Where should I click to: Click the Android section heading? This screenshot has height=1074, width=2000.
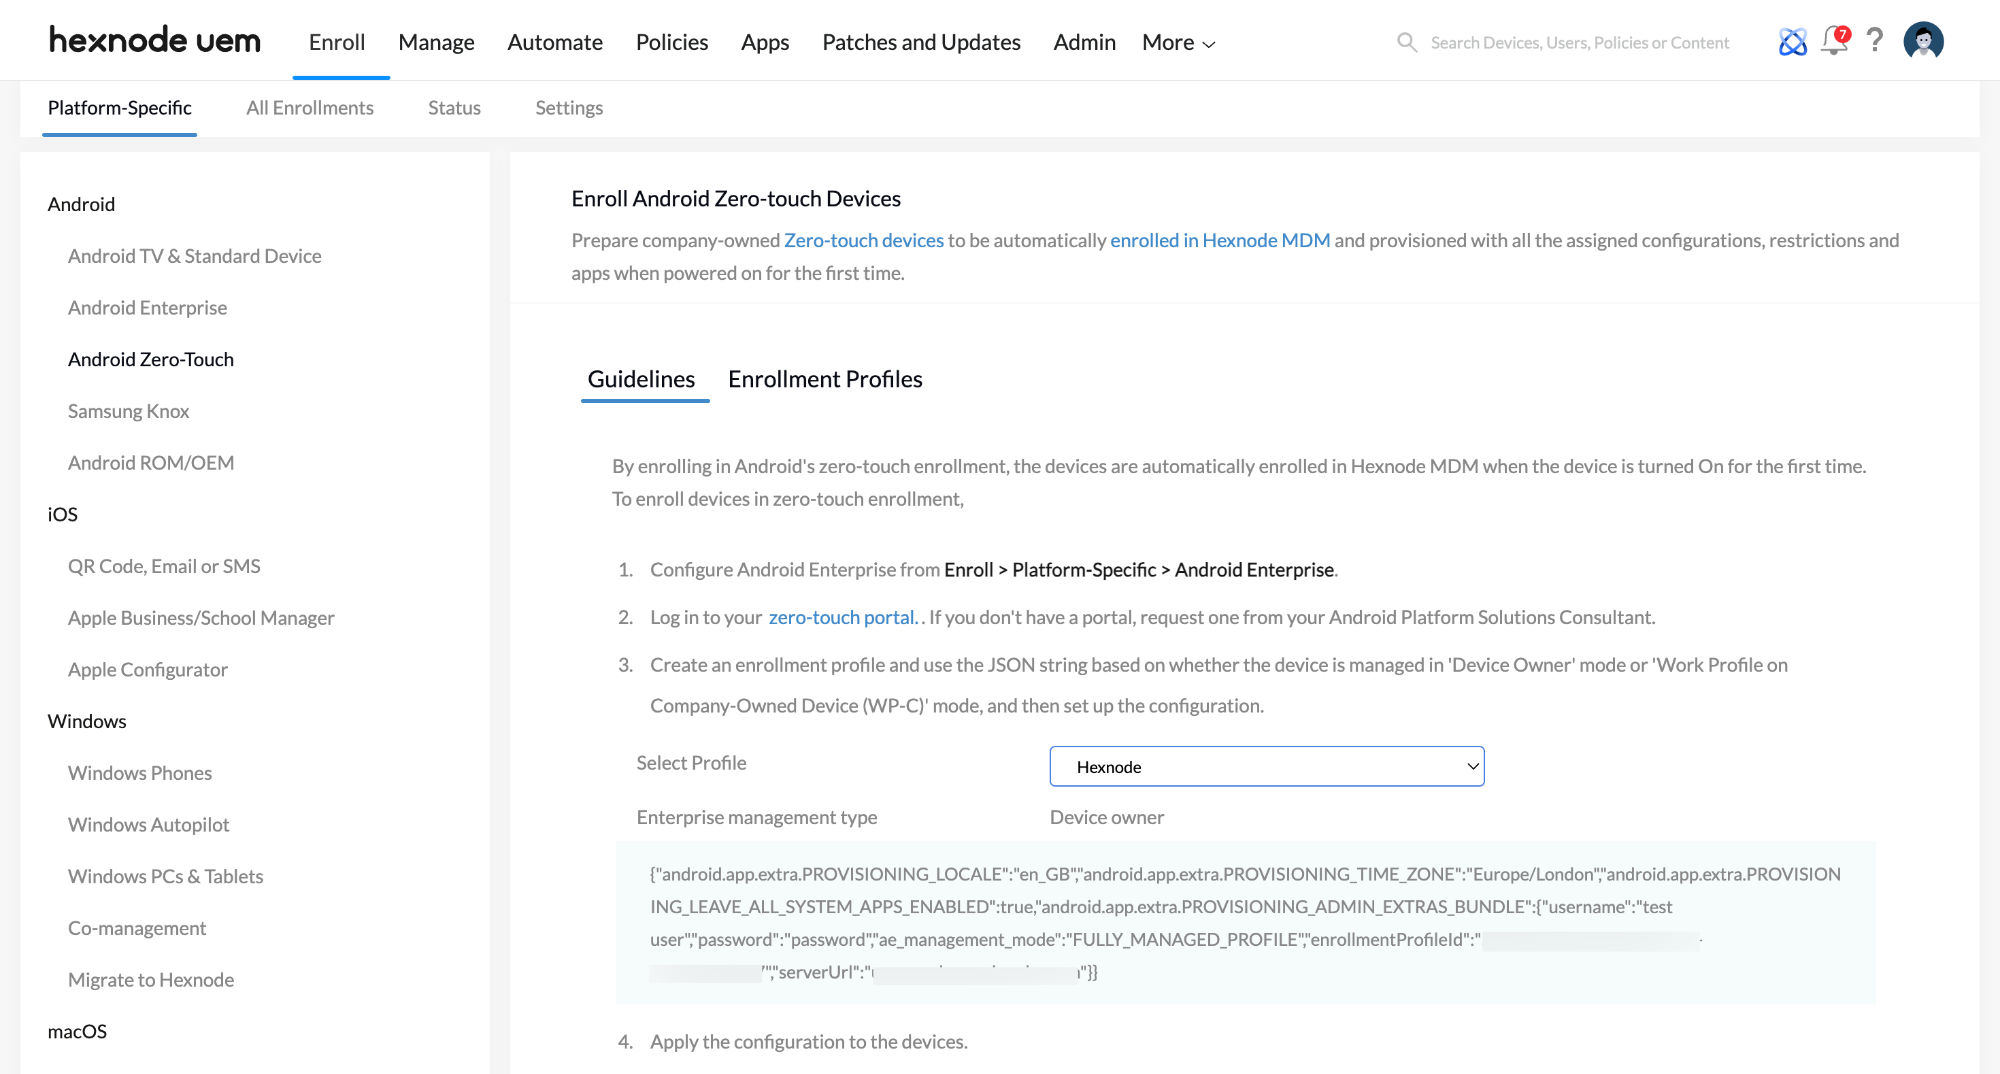81,204
